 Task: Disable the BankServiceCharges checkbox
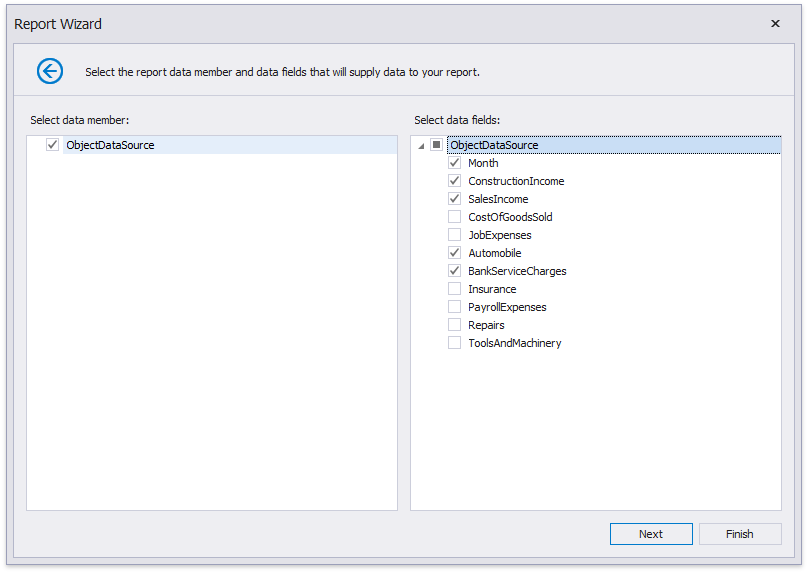[455, 271]
